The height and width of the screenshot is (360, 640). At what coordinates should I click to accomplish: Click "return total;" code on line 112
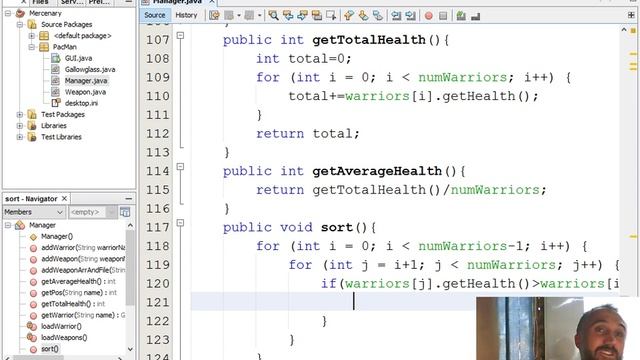(x=308, y=134)
